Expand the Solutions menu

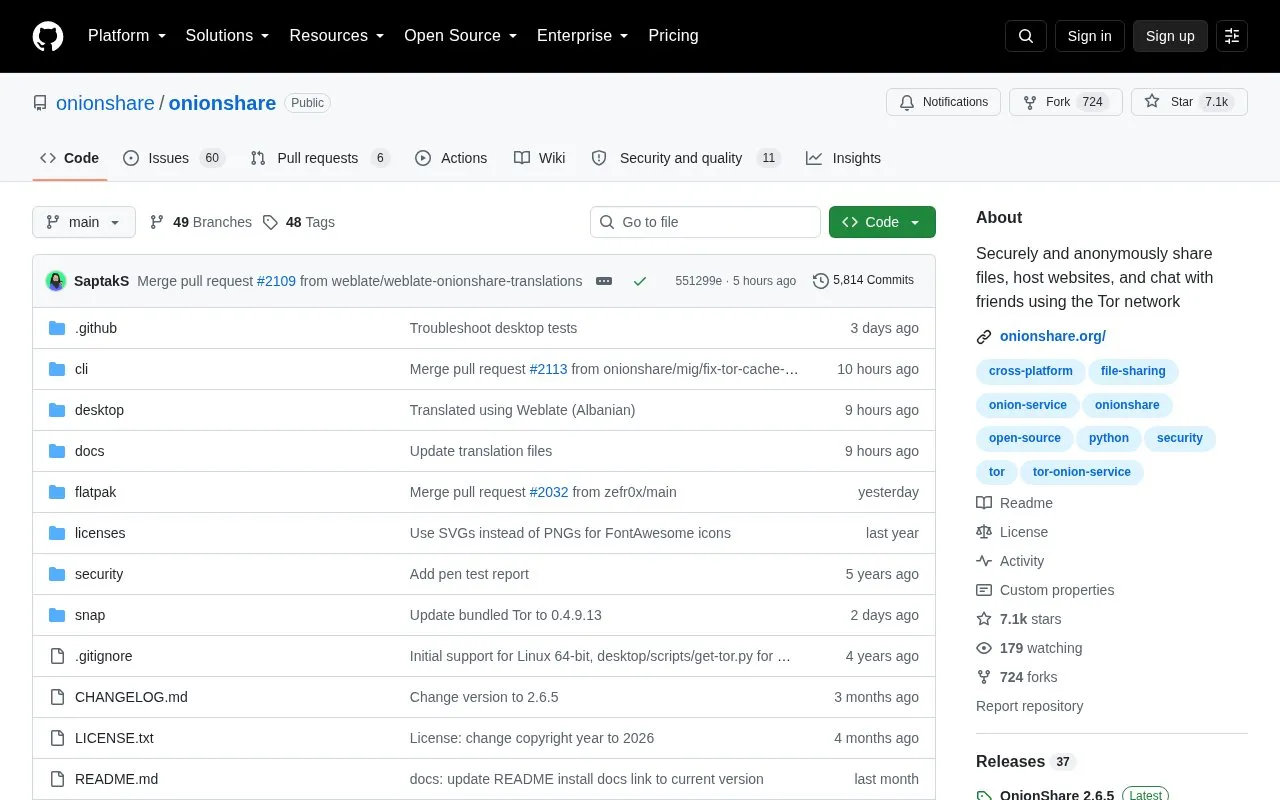click(x=227, y=36)
